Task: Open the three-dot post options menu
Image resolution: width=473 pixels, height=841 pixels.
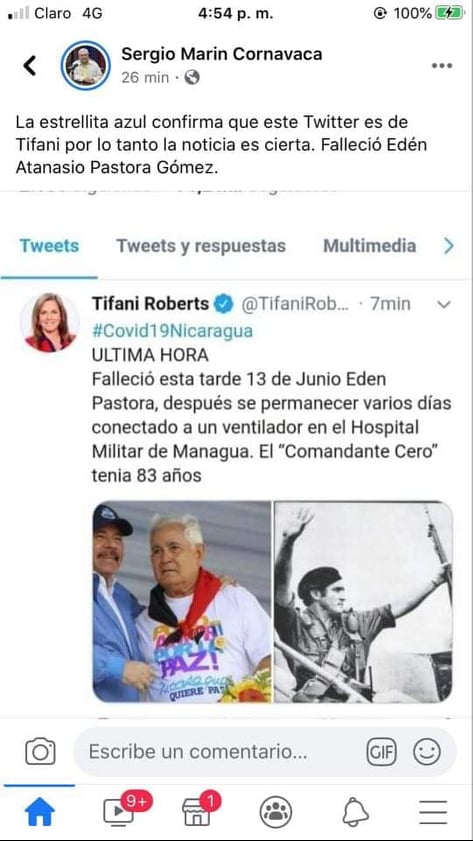Action: coord(442,65)
